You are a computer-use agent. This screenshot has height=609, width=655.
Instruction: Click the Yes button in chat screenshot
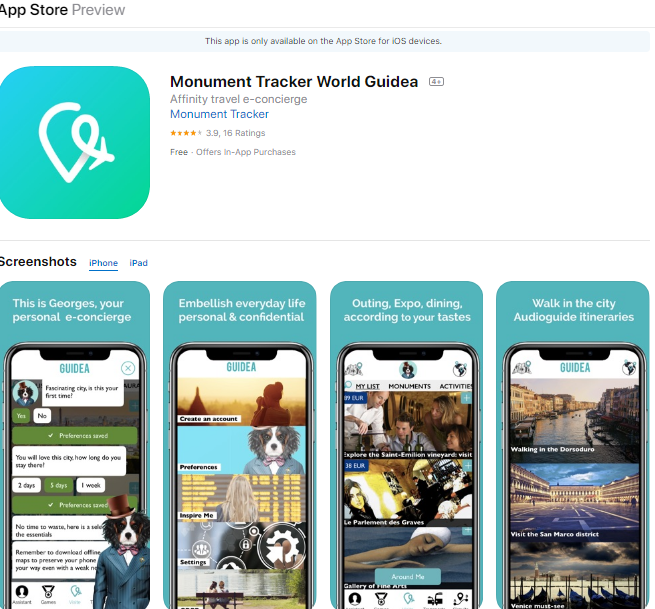(21, 416)
